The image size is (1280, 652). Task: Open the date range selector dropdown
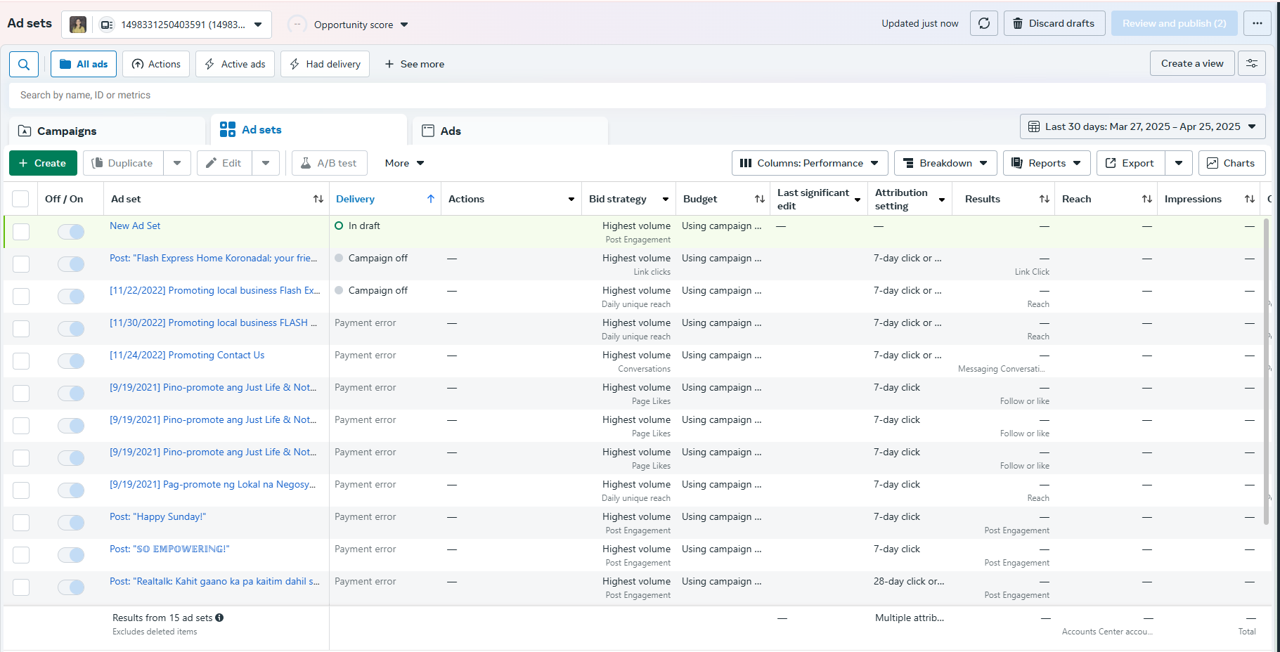[x=1142, y=127]
